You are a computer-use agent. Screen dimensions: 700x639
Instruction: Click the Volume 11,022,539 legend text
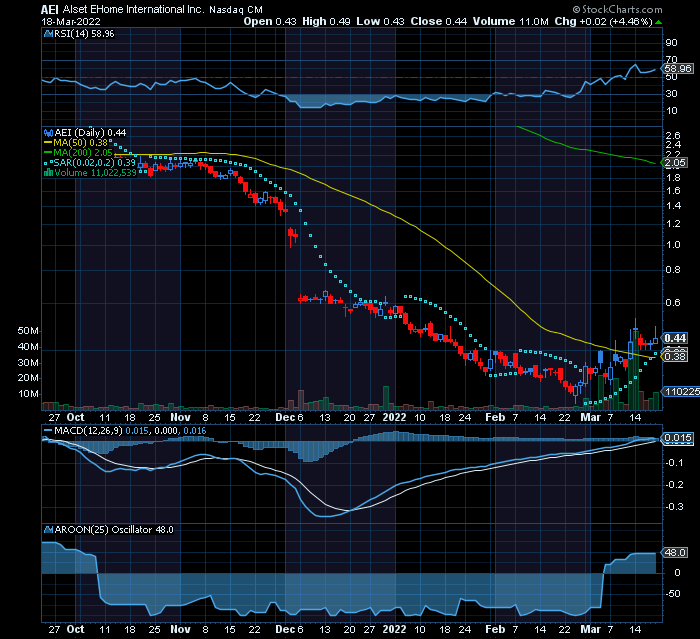pyautogui.click(x=95, y=173)
